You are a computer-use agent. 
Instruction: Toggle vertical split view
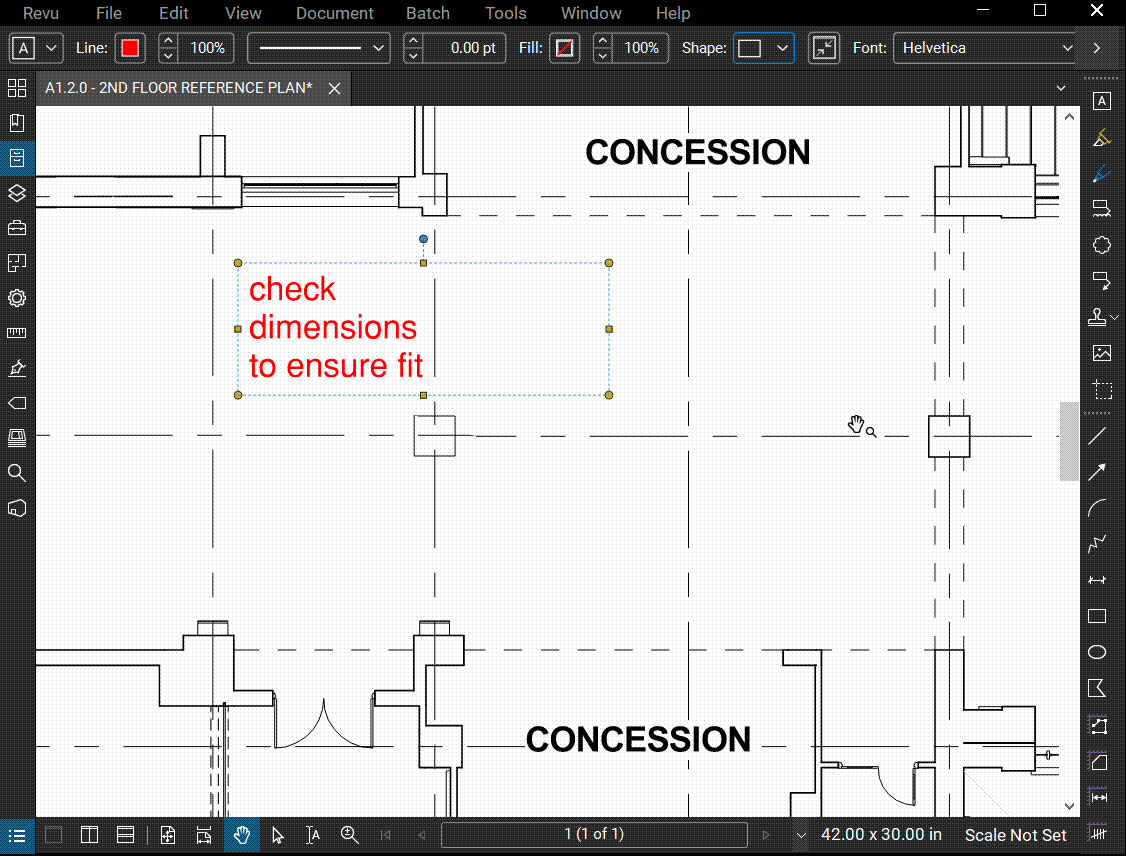pyautogui.click(x=89, y=835)
